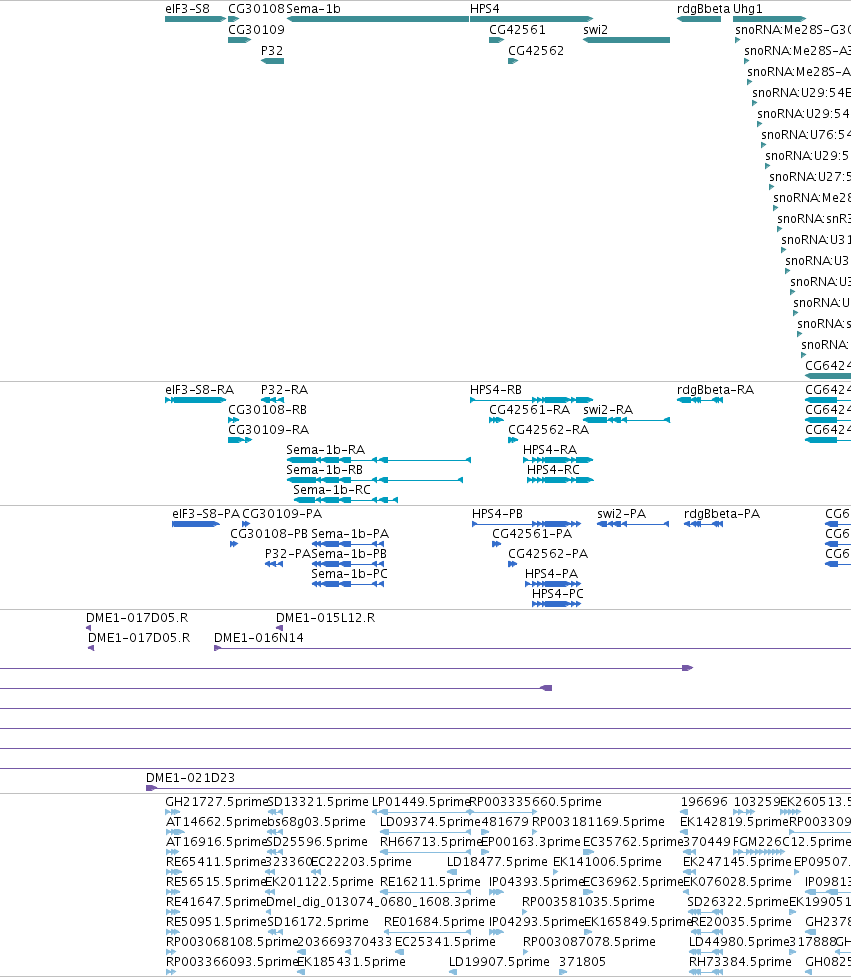Click the HPS4-PB protein feature
This screenshot has height=977, width=851.
coord(526,524)
